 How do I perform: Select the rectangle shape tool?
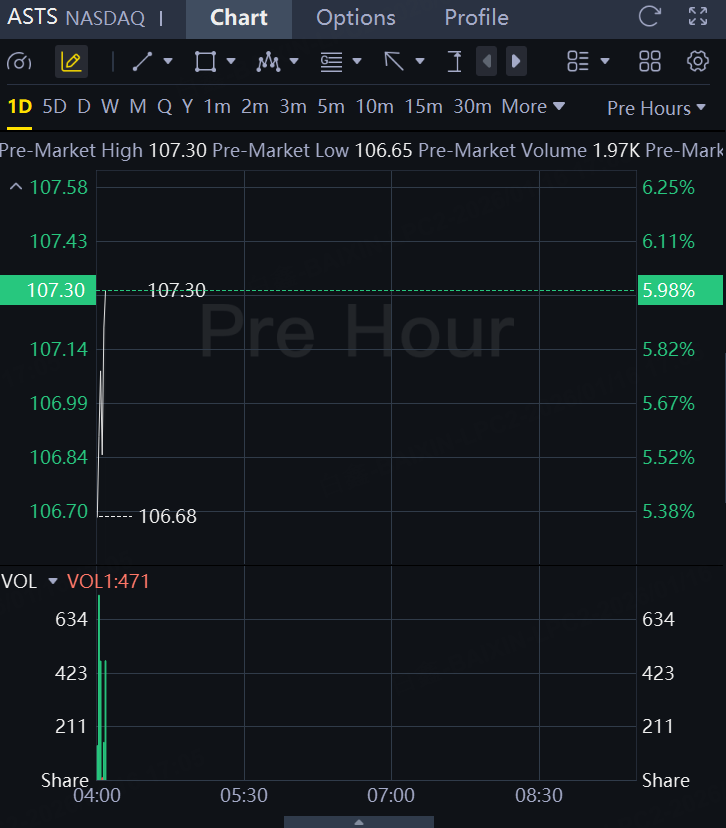tap(205, 62)
